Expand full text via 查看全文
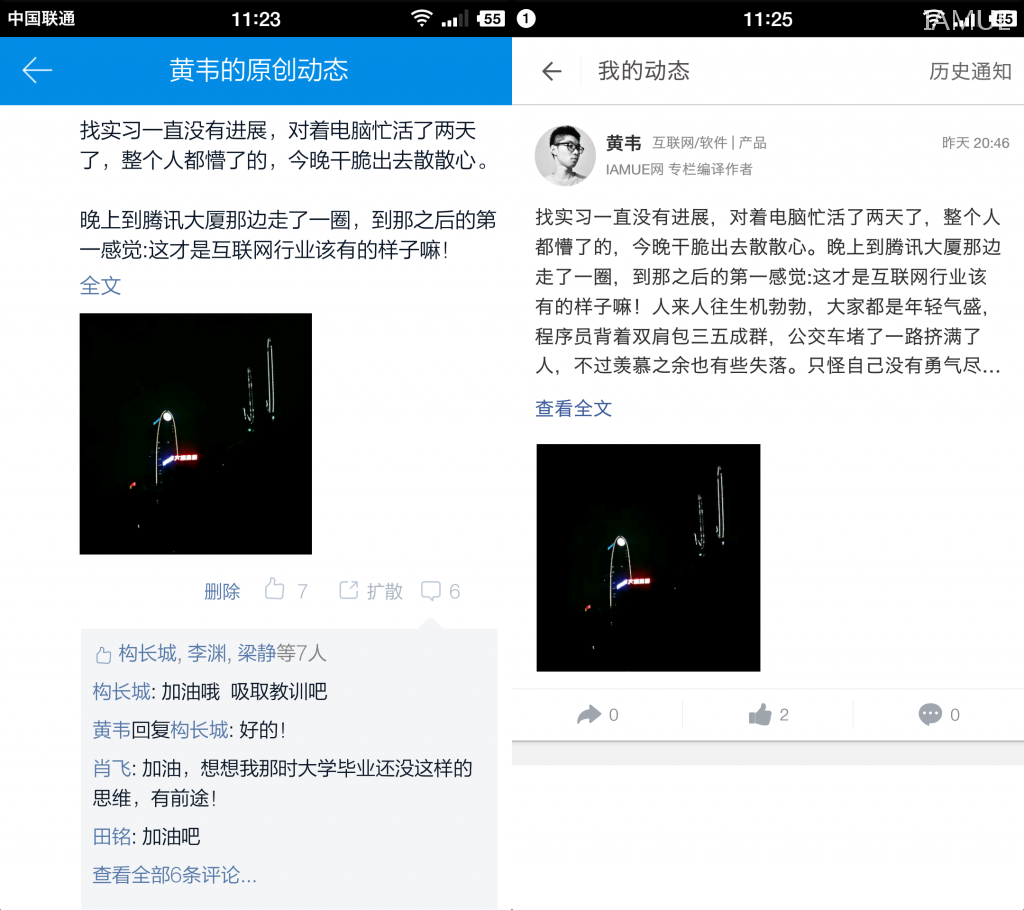The height and width of the screenshot is (910, 1024). pos(573,408)
